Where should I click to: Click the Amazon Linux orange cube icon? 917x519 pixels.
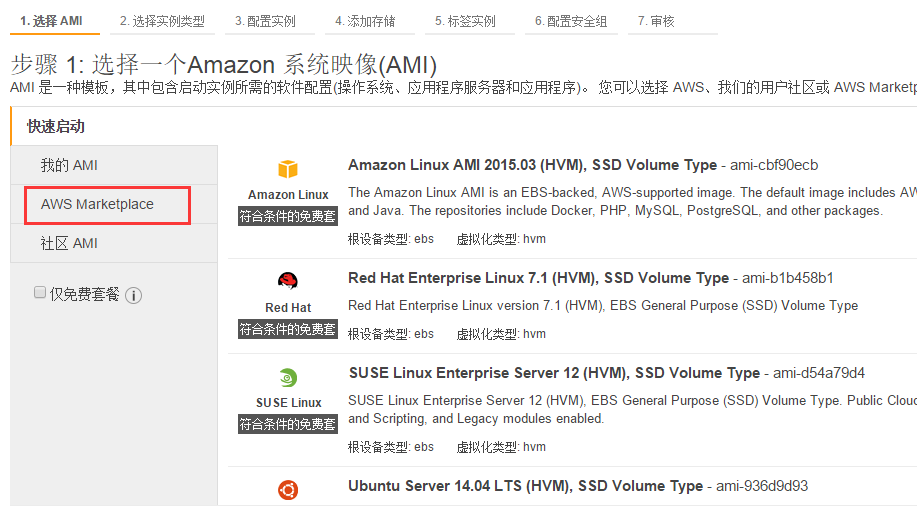[288, 169]
